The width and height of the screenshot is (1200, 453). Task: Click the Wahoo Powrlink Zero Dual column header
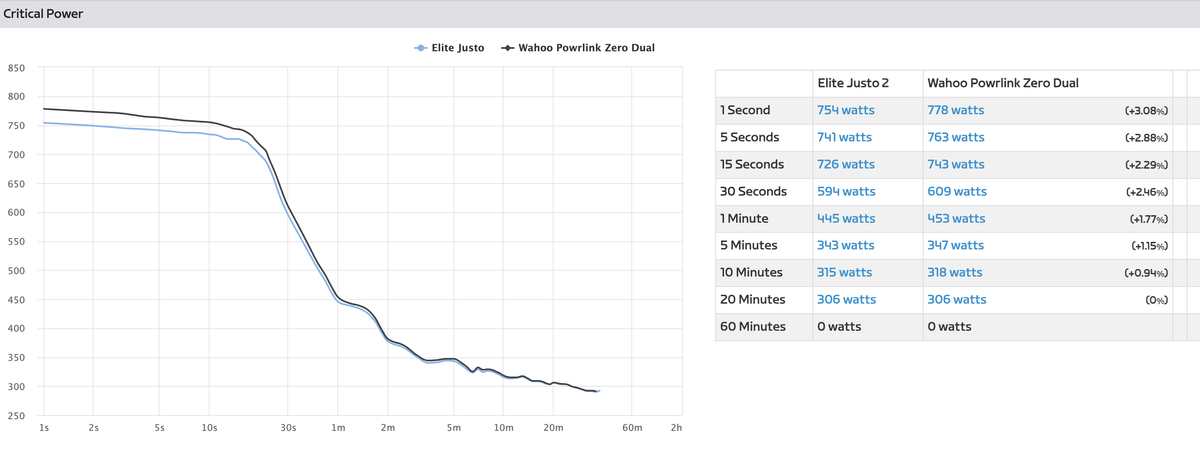pyautogui.click(x=1003, y=83)
